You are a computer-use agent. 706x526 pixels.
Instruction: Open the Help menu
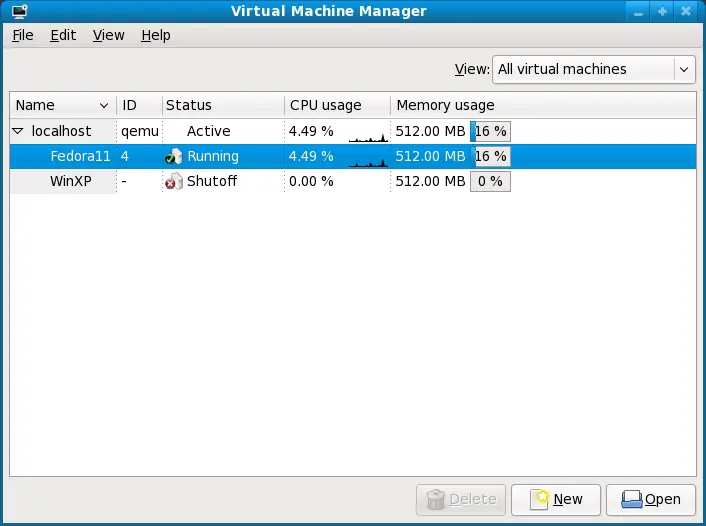155,35
